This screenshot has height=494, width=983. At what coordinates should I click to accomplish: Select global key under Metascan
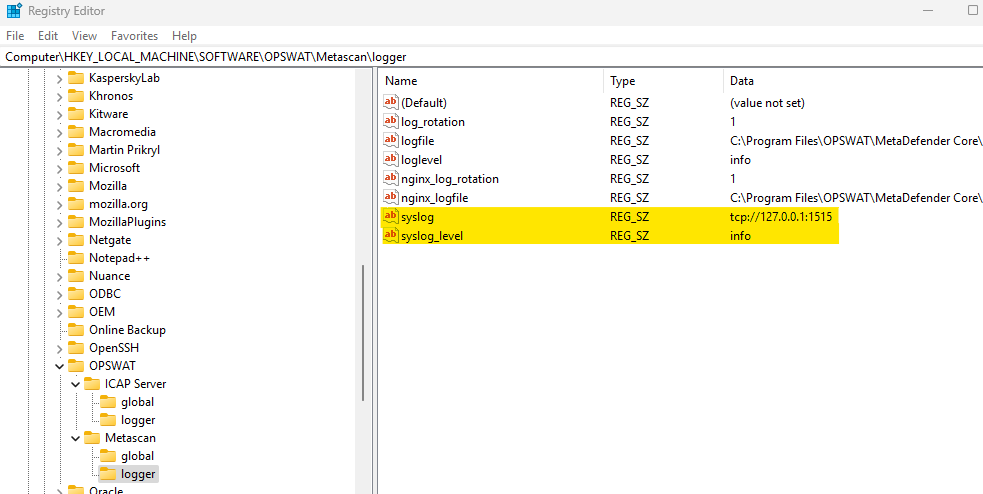point(137,456)
